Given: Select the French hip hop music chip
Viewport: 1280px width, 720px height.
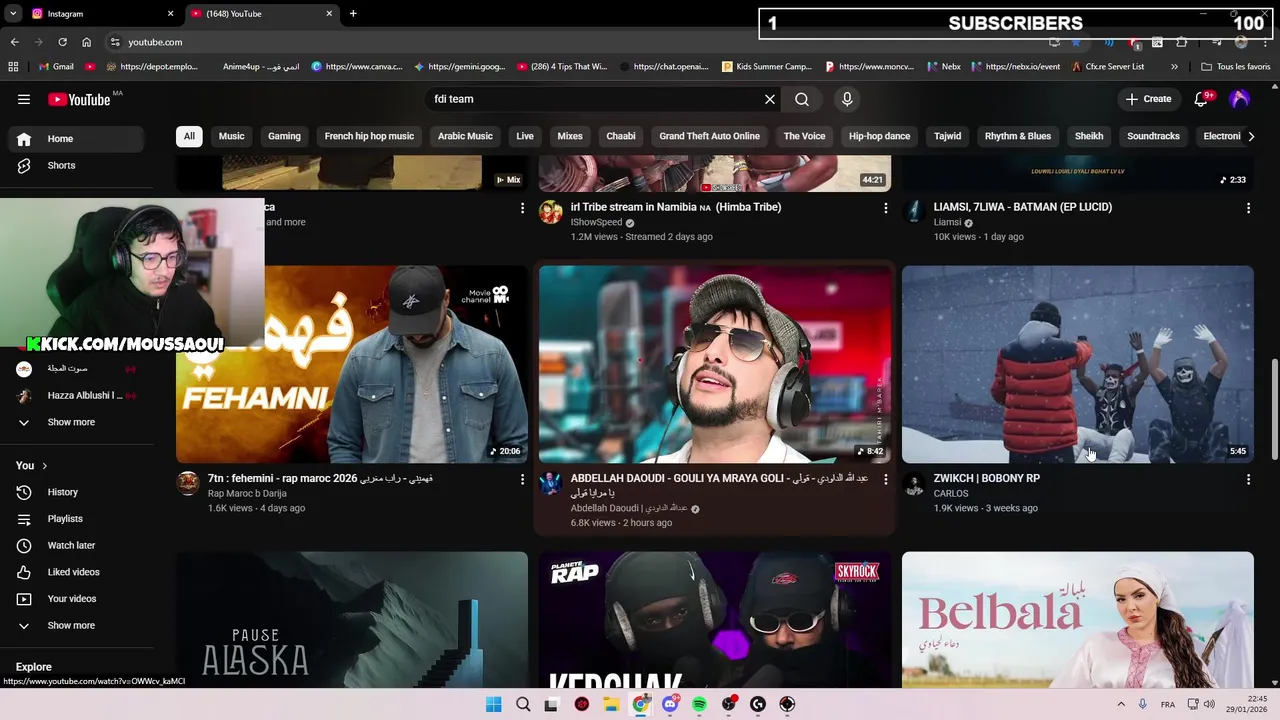Looking at the screenshot, I should pos(369,136).
